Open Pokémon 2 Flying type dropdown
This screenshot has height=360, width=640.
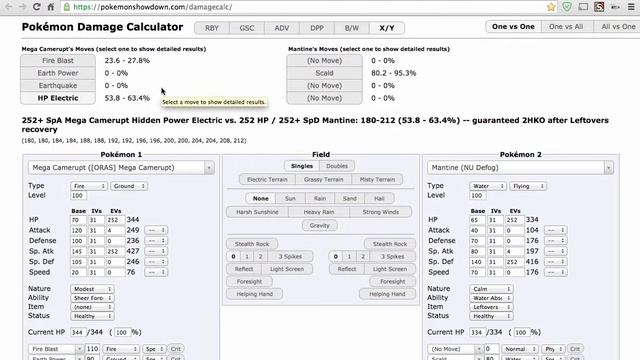click(528, 186)
